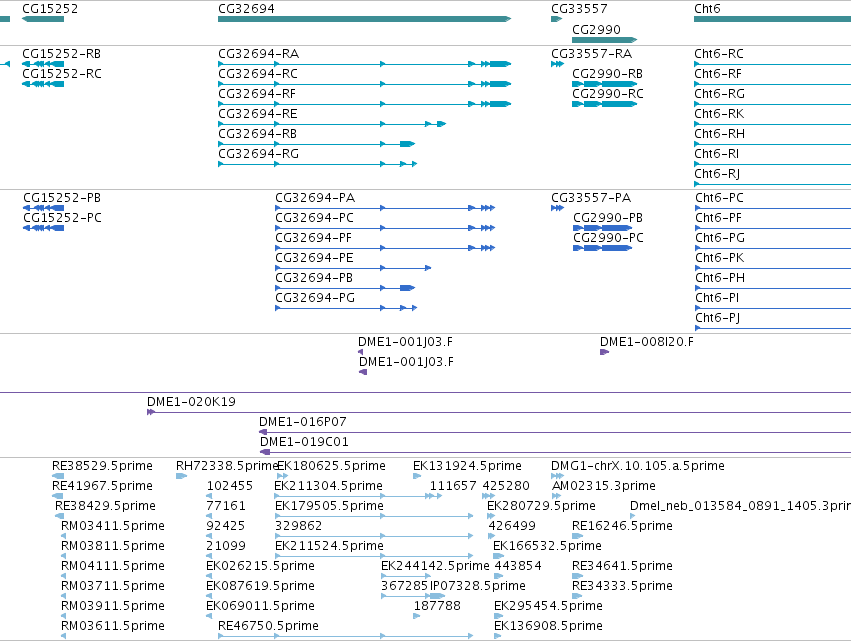This screenshot has width=851, height=641.
Task: Open the IP07328.5prime EST label
Action: click(x=478, y=586)
